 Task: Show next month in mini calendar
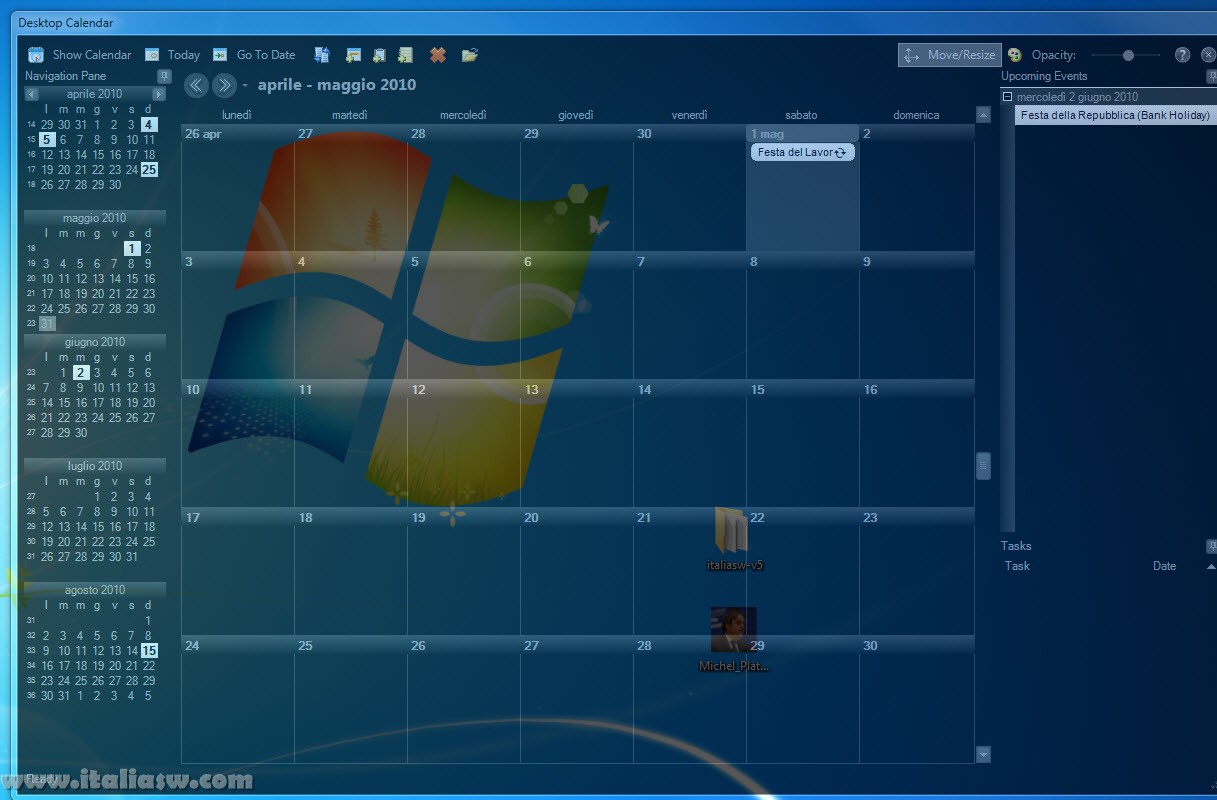click(158, 94)
